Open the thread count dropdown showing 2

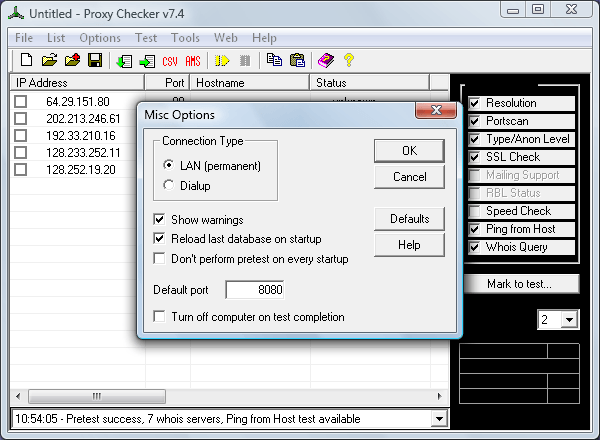click(570, 320)
